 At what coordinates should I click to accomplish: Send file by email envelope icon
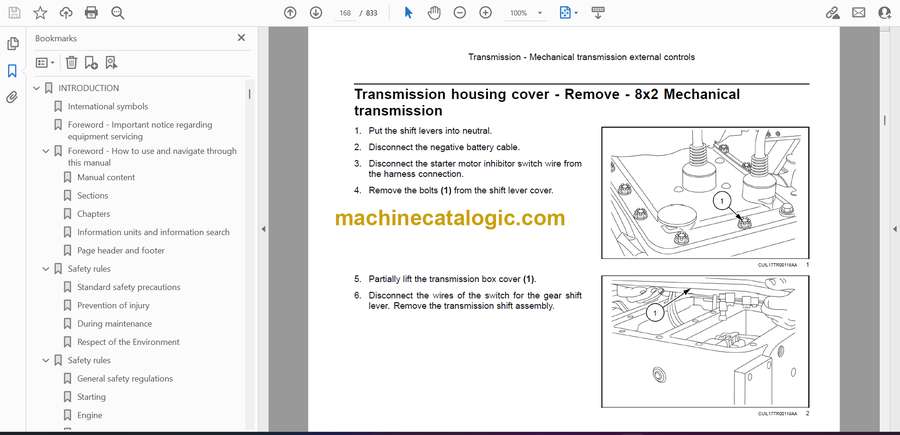(859, 13)
